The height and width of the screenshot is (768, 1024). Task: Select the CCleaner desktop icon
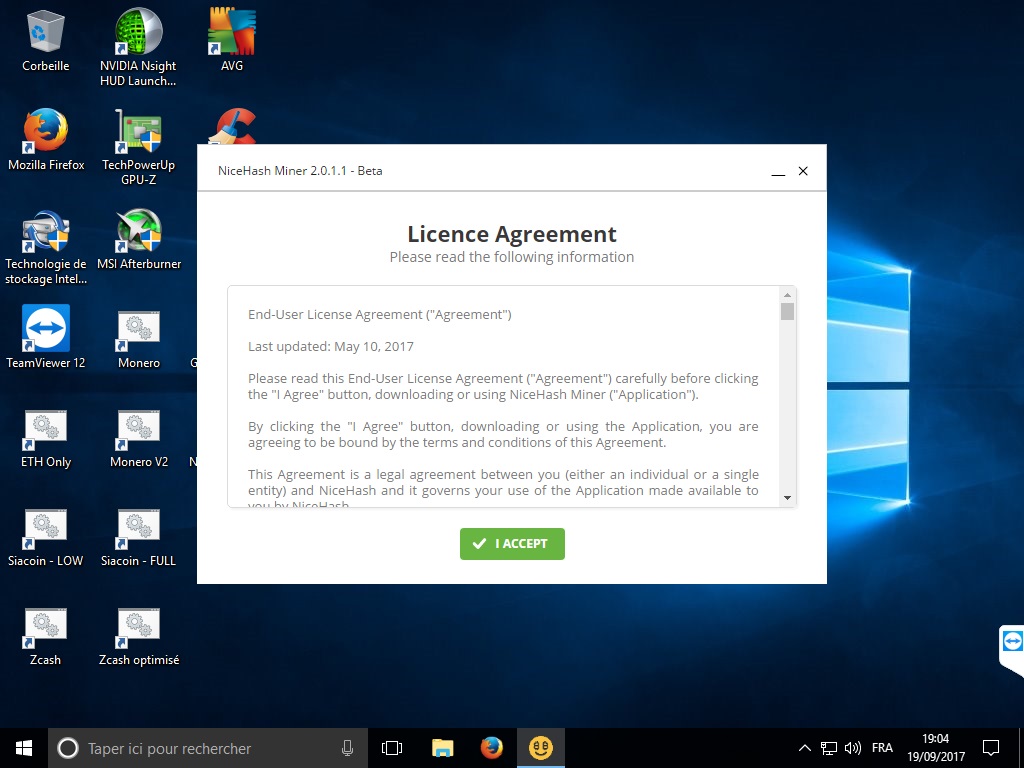click(x=232, y=126)
